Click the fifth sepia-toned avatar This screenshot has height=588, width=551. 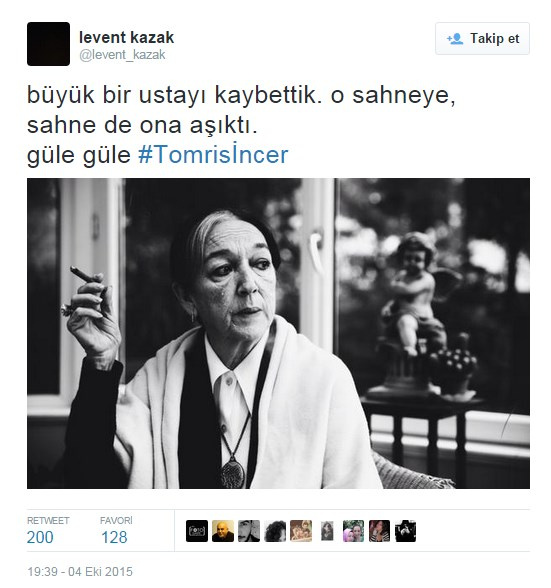301,531
